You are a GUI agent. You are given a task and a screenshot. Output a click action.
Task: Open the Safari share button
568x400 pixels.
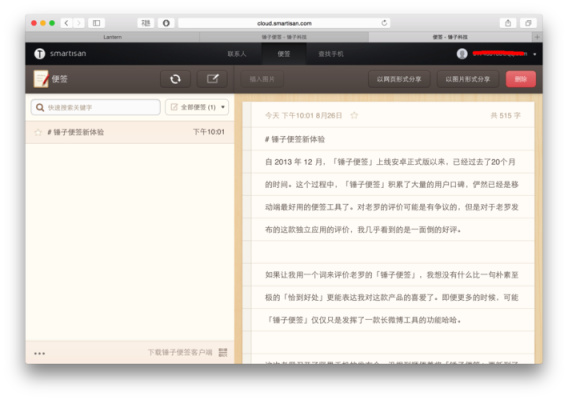508,23
